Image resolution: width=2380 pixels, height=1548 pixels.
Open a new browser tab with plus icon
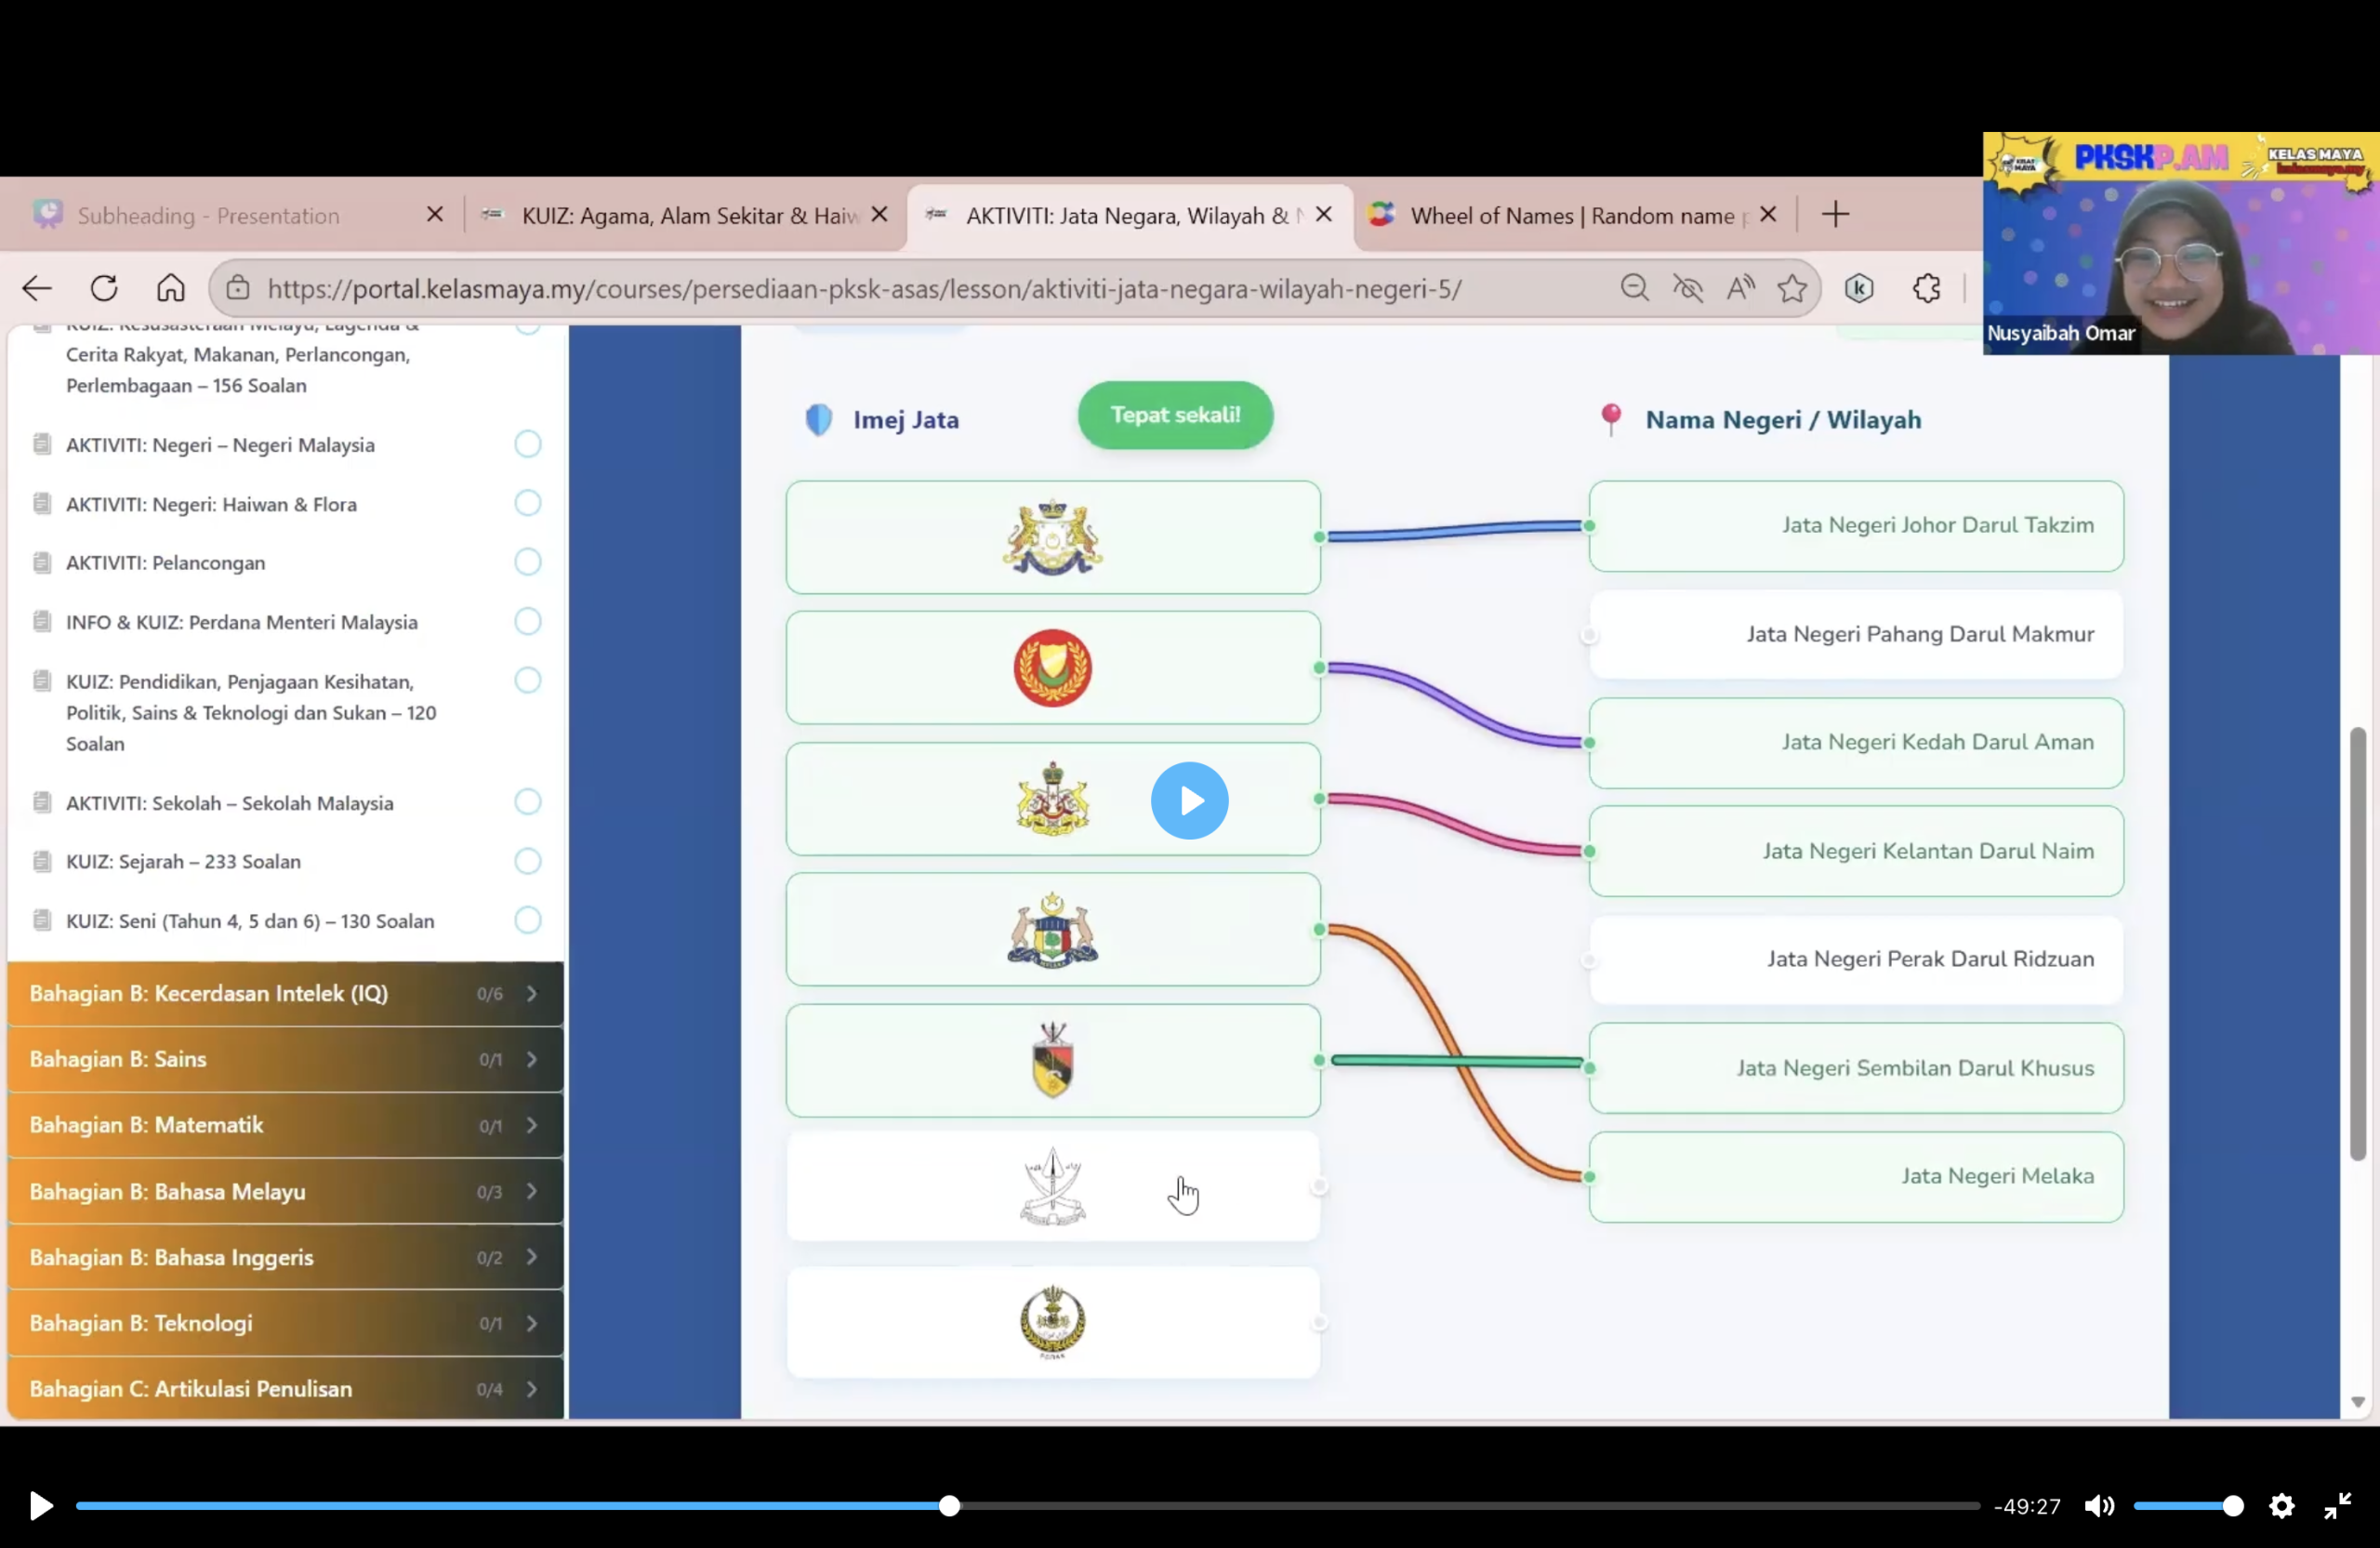(1835, 215)
